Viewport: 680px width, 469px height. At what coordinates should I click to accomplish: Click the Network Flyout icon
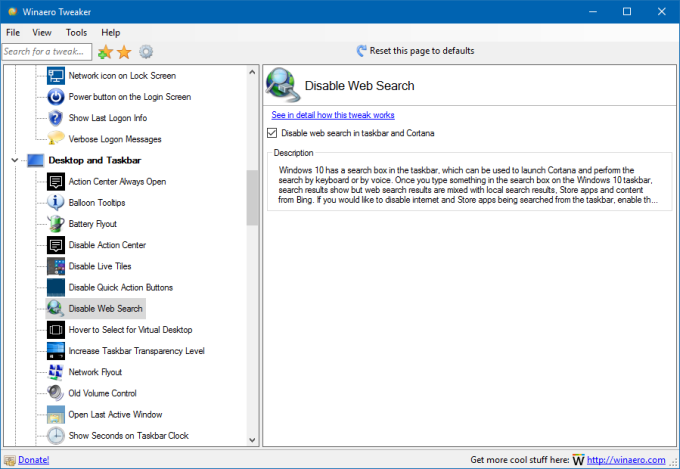pos(56,372)
